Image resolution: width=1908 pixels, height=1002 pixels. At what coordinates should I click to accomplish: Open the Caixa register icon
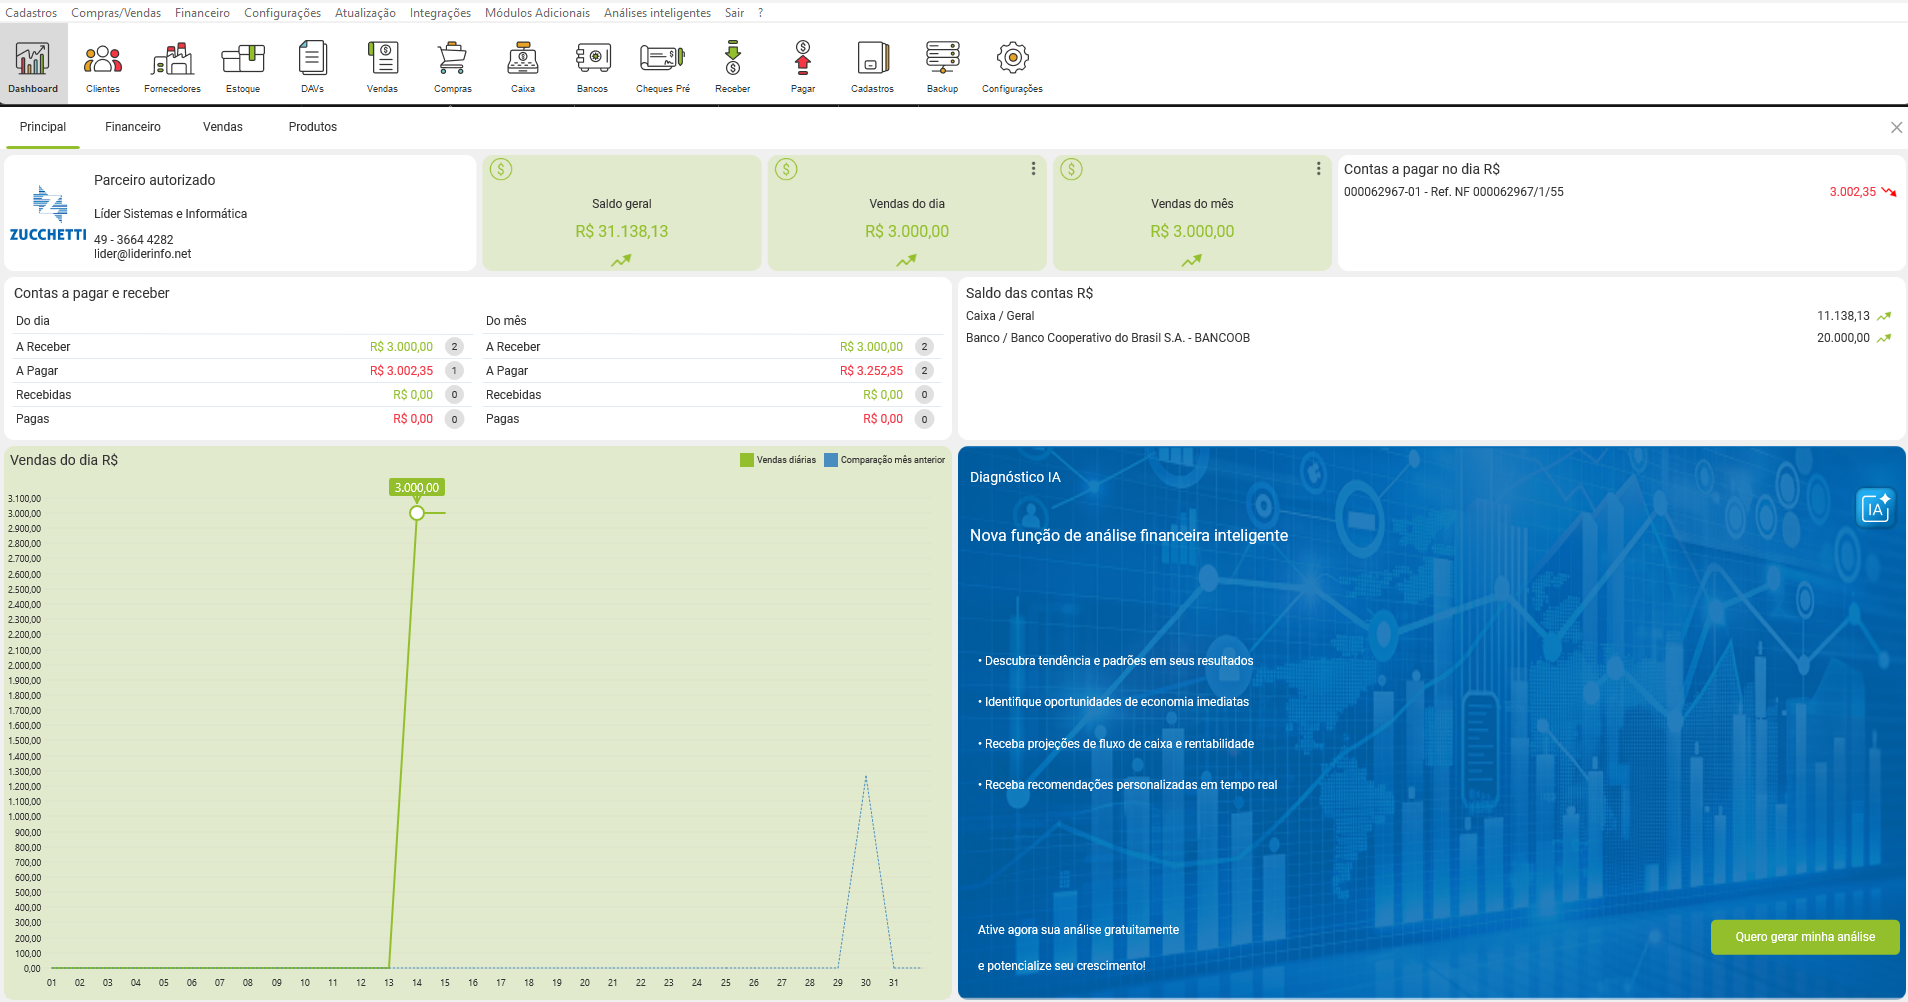click(x=523, y=65)
